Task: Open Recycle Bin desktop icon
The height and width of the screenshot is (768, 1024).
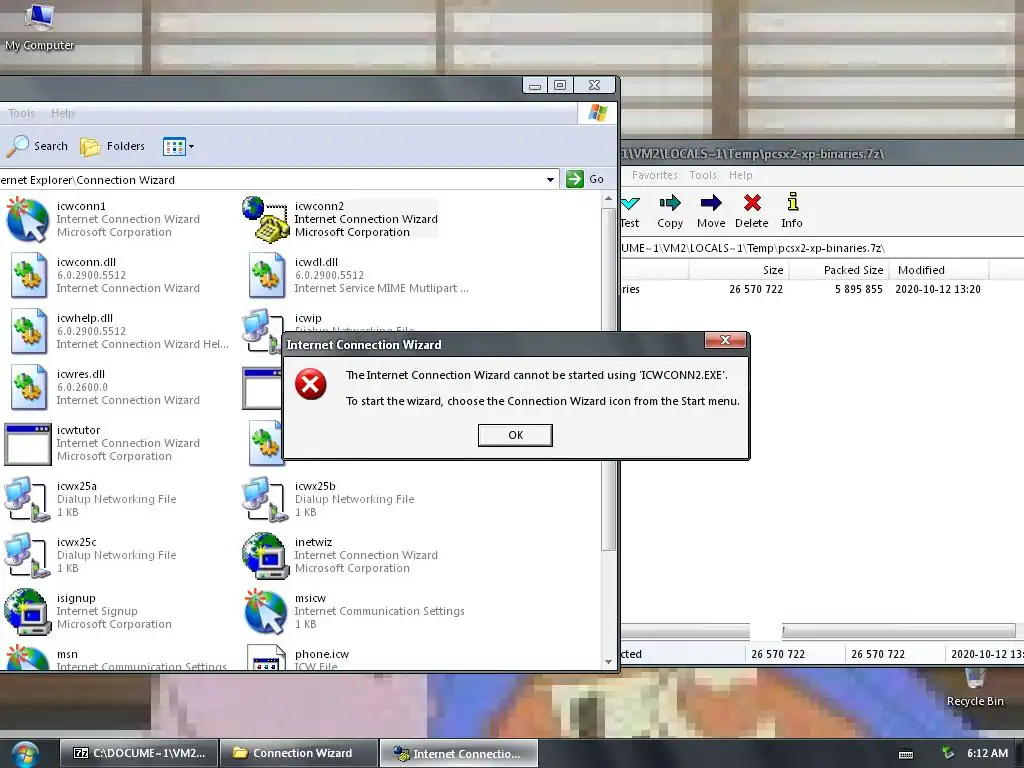Action: click(974, 689)
